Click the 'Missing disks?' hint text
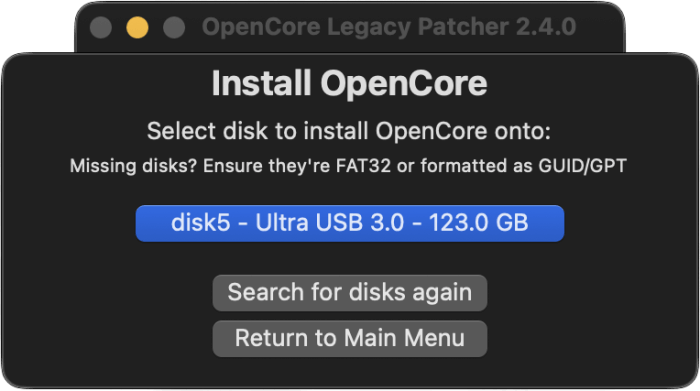Viewport: 700px width, 391px height. 133,166
